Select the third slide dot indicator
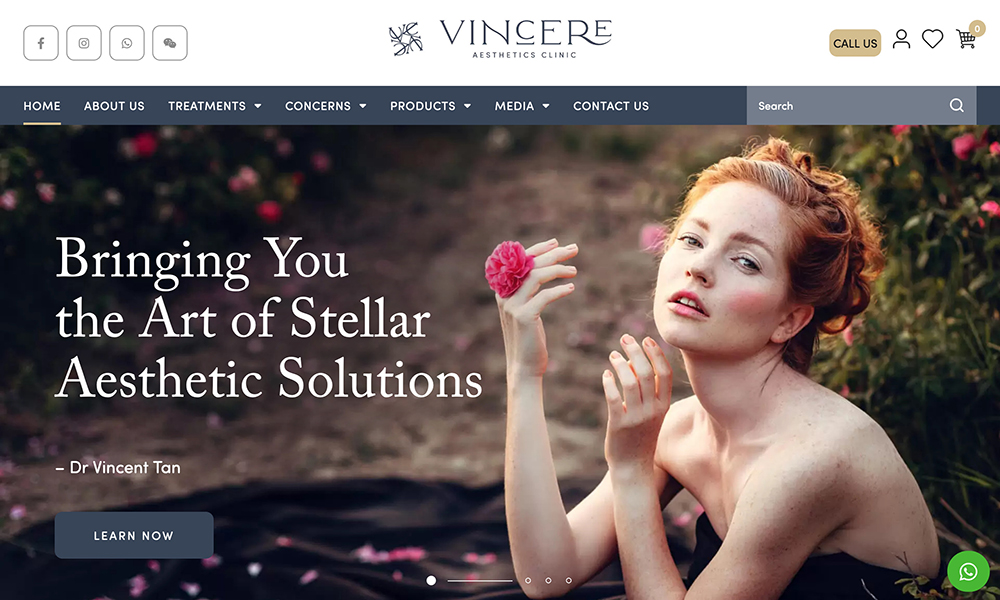The height and width of the screenshot is (600, 1000). tap(548, 581)
